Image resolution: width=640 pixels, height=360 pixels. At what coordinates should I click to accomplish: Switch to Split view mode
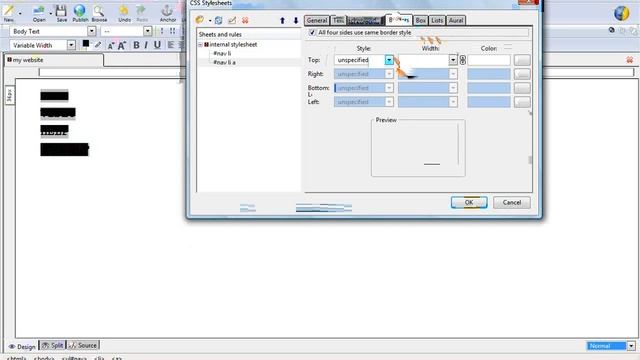click(52, 345)
